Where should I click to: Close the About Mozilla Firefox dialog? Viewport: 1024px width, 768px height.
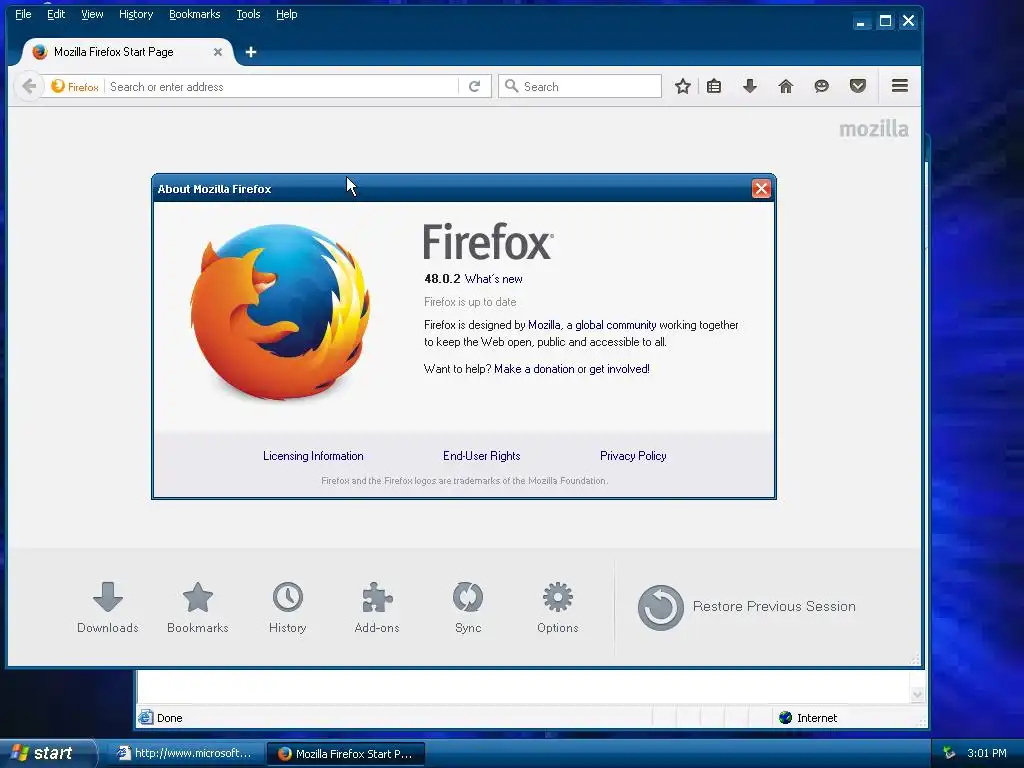pyautogui.click(x=761, y=189)
